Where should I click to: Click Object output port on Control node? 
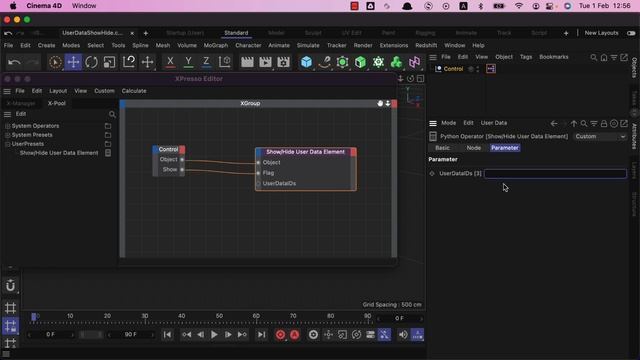pyautogui.click(x=182, y=160)
